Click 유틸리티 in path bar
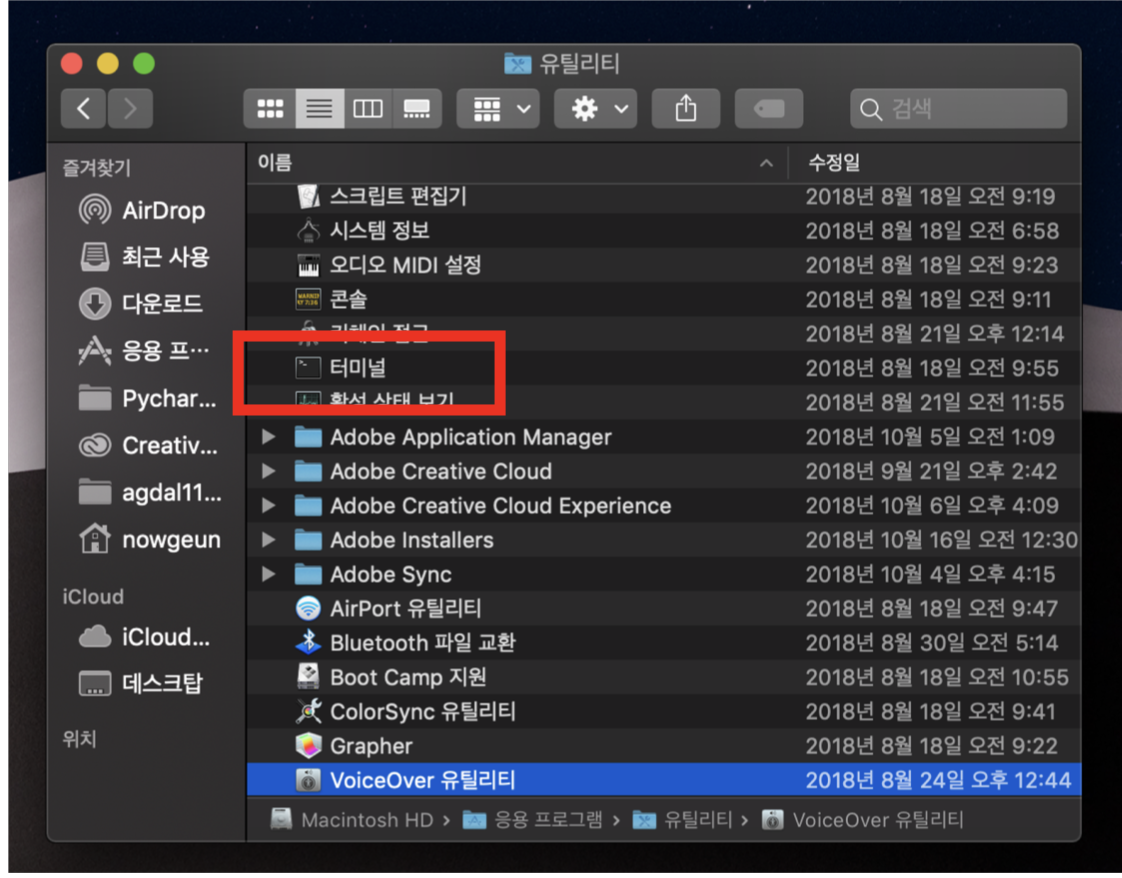The width and height of the screenshot is (1122, 878). point(683,820)
